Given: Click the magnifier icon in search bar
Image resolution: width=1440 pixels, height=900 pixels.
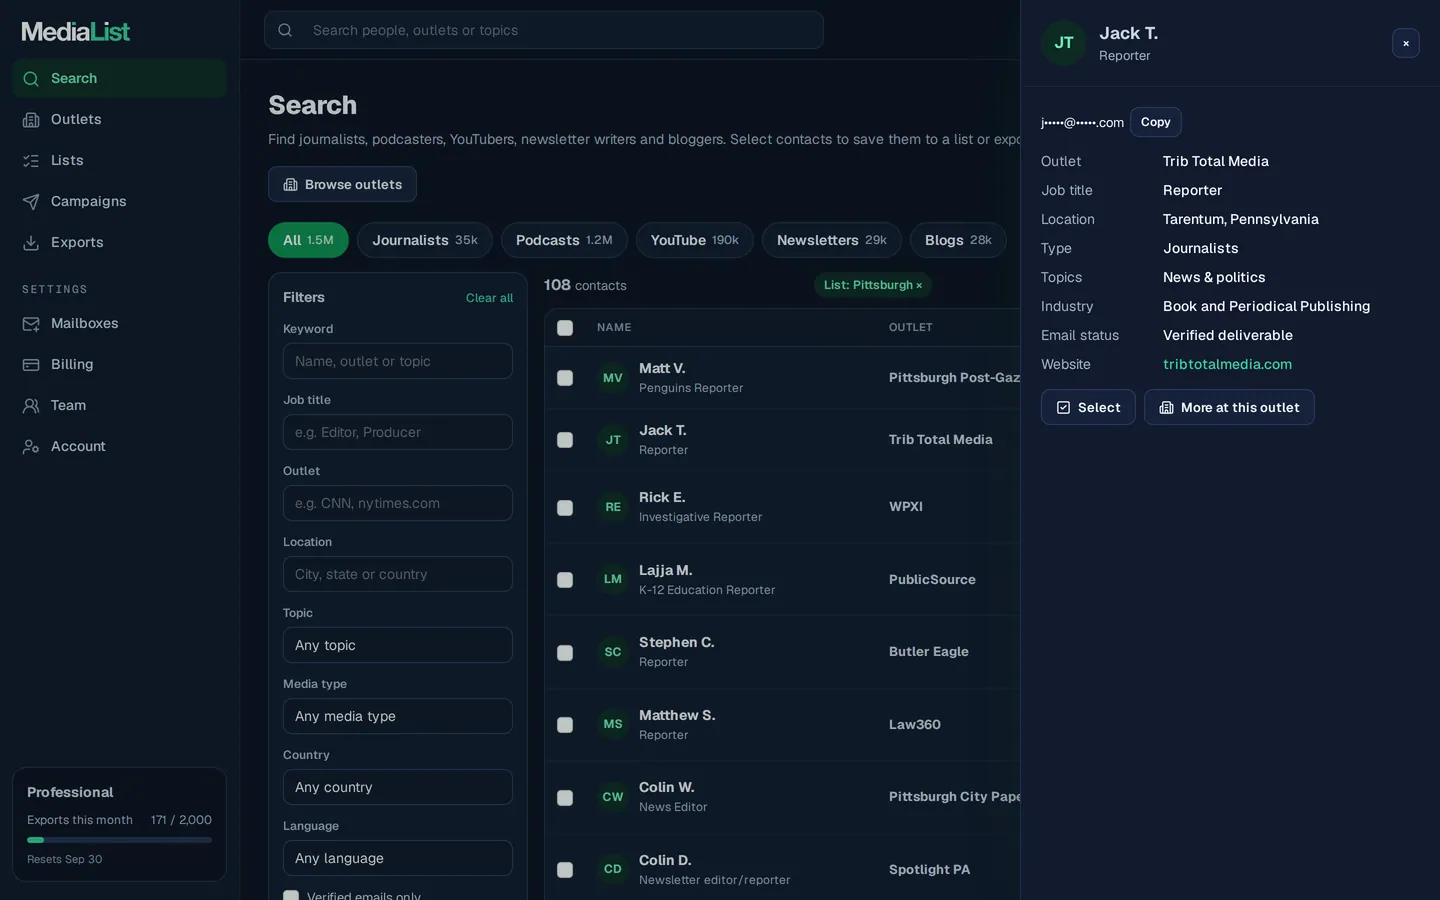Looking at the screenshot, I should click(285, 30).
